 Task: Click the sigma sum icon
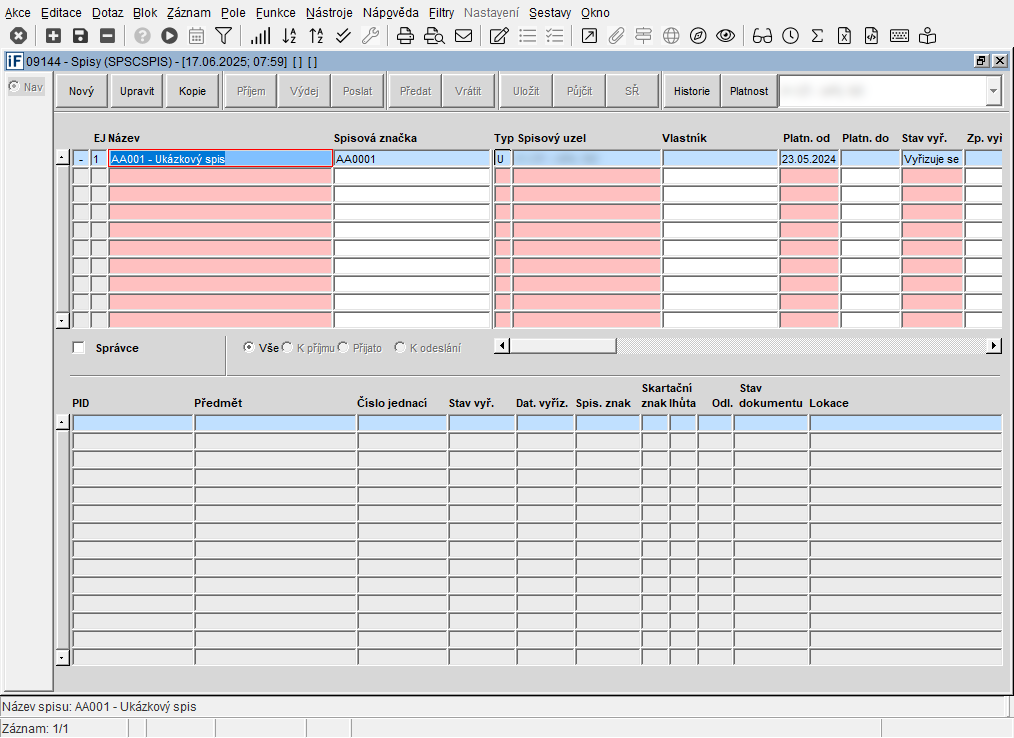(x=817, y=36)
